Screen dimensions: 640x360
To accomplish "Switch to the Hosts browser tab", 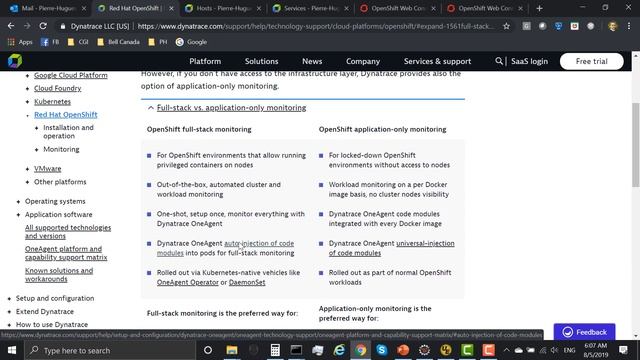I will [223, 8].
